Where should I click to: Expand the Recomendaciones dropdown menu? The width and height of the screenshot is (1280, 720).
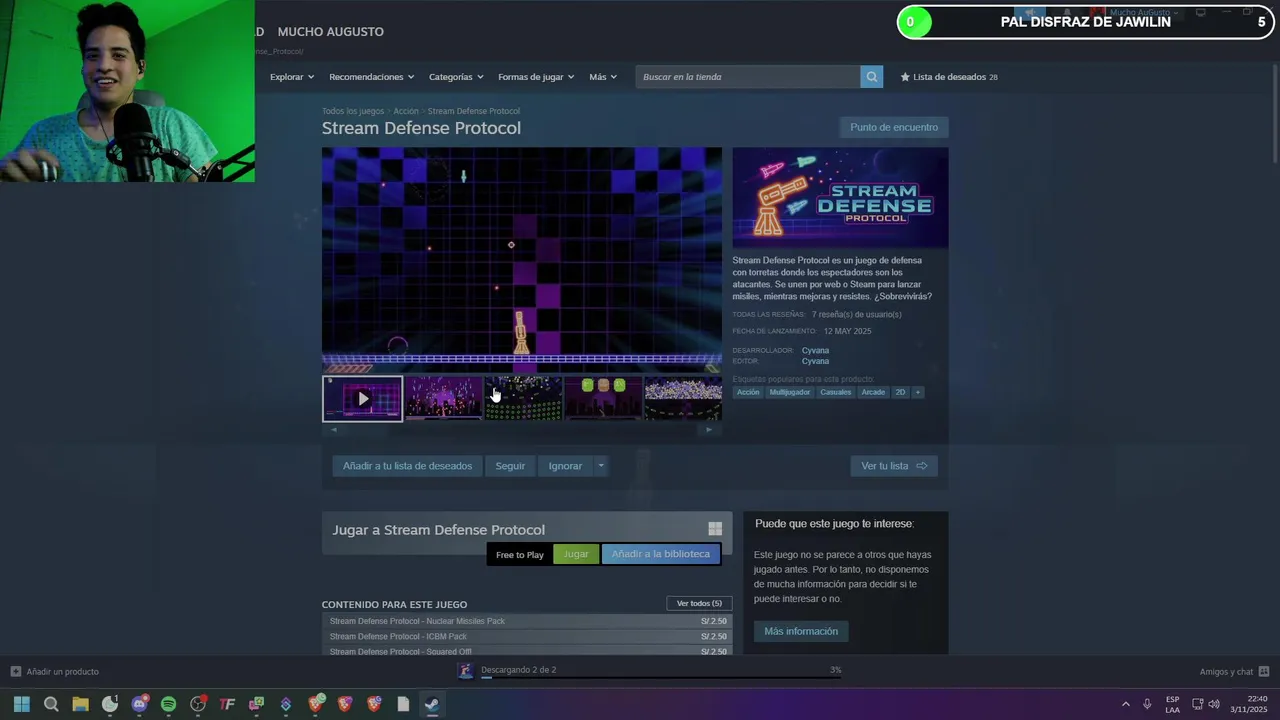click(372, 77)
